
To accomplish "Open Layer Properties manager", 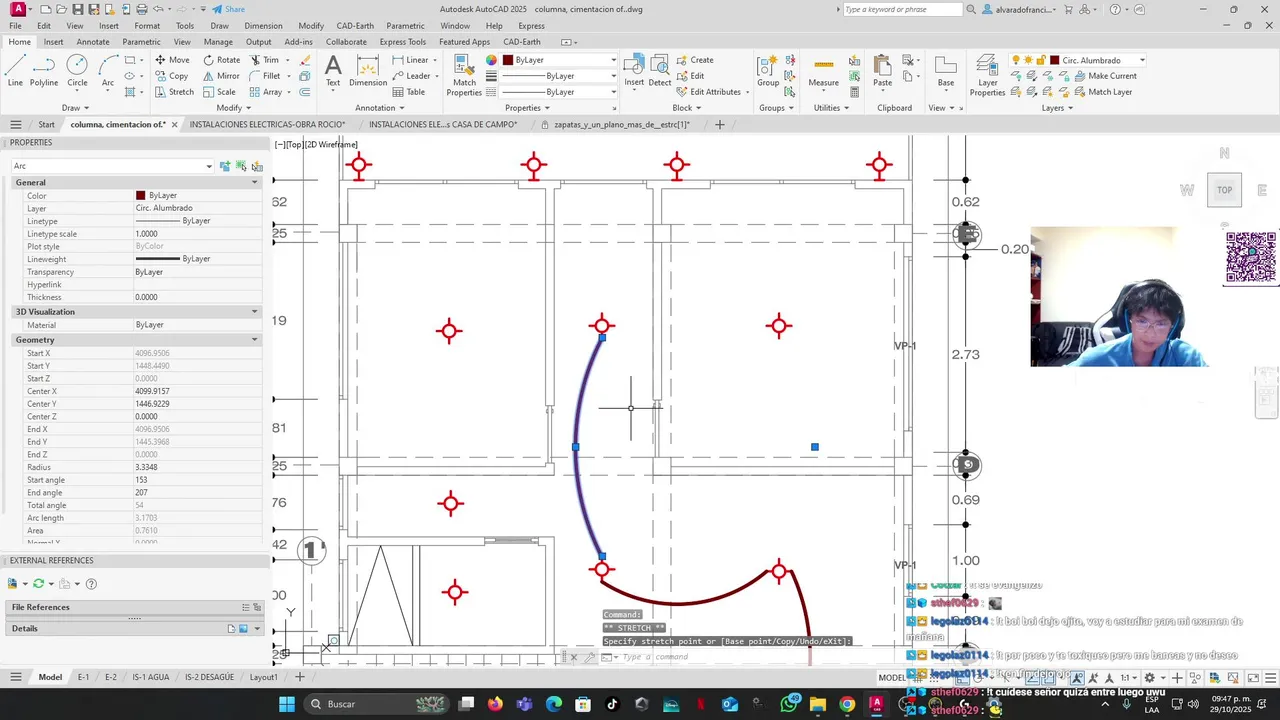I will [x=987, y=75].
